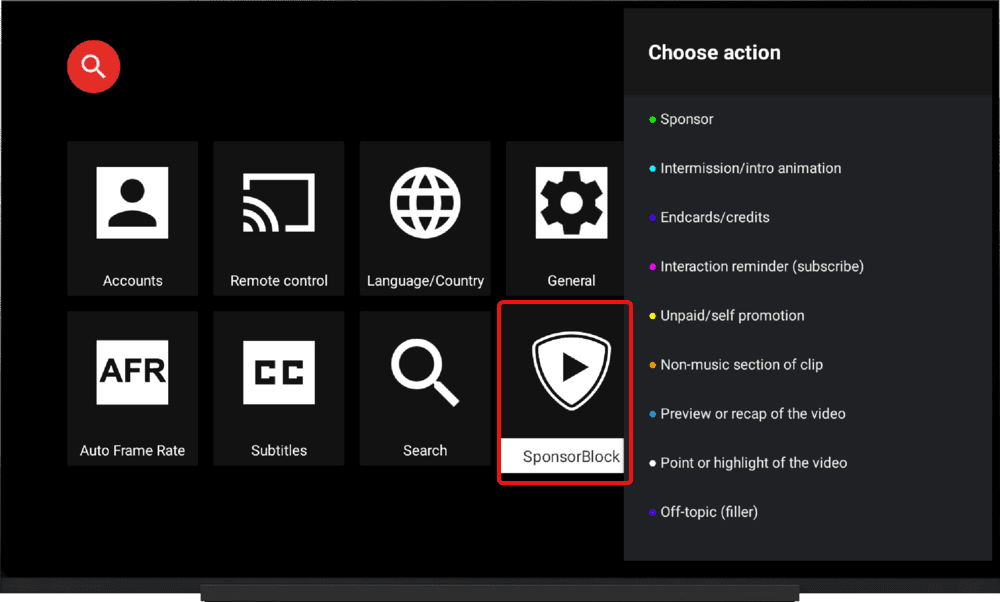Select the Sponsor action
This screenshot has width=1000, height=602.
click(807, 119)
